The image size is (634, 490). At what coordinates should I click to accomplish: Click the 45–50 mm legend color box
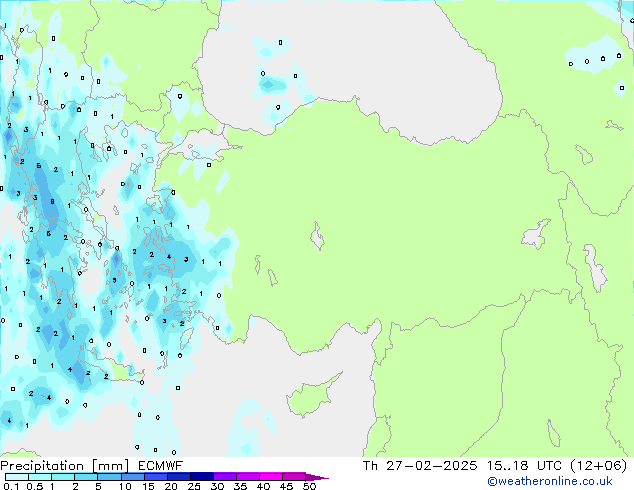[x=294, y=477]
